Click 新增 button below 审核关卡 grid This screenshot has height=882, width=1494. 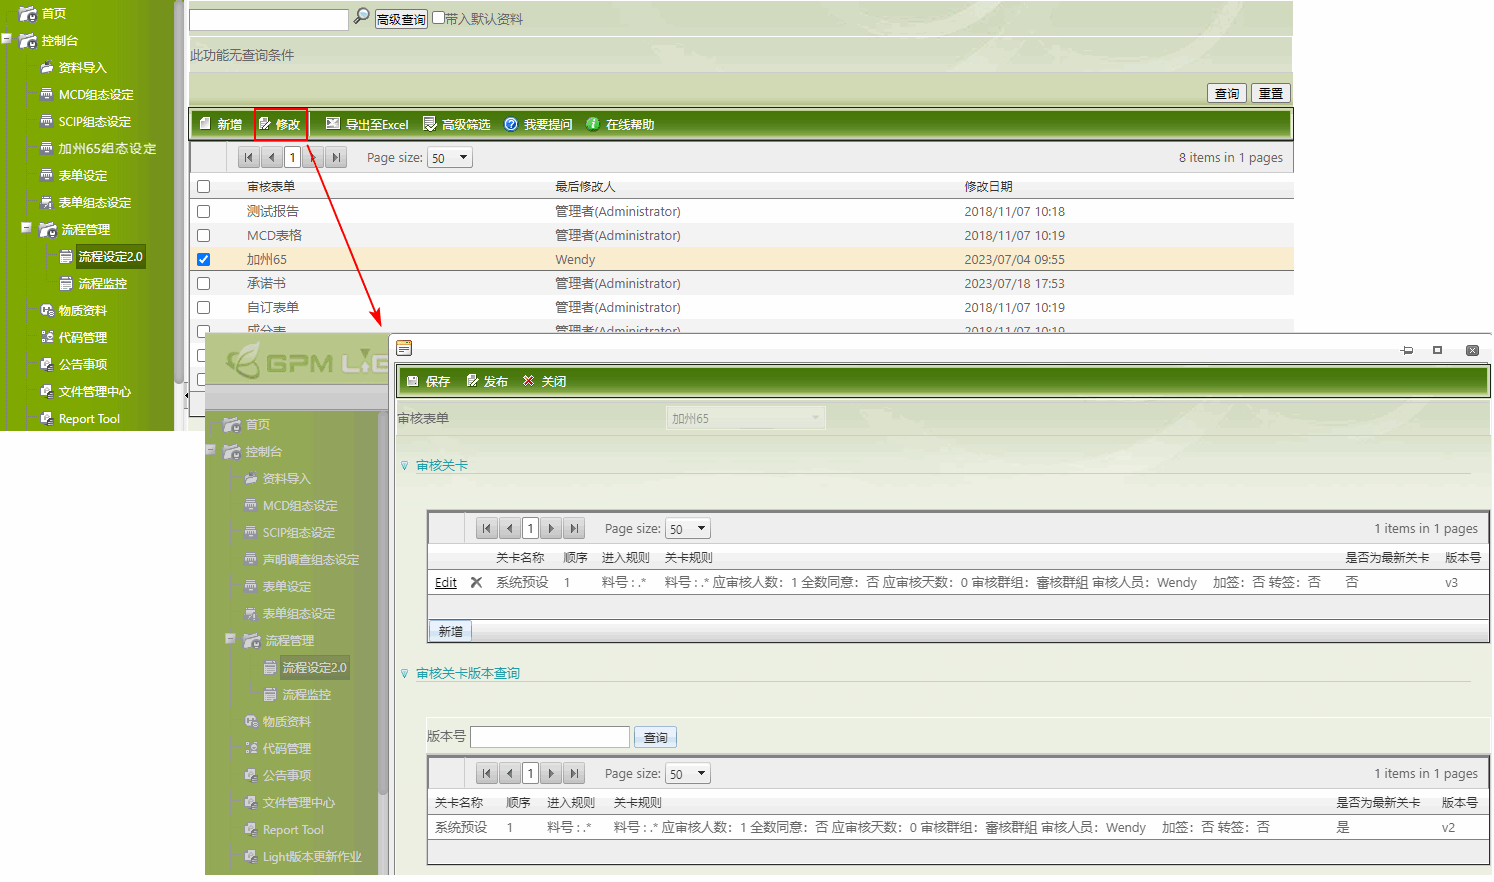tap(451, 631)
